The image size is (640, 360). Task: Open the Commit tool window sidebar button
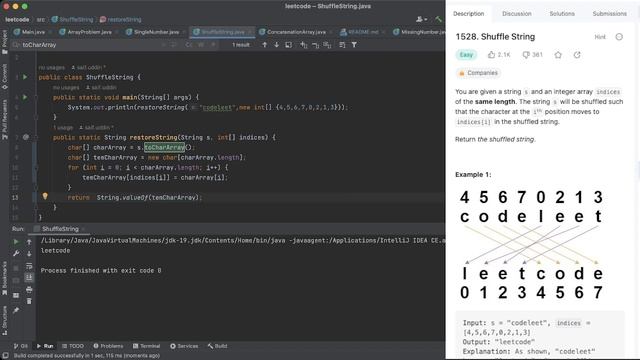click(x=5, y=76)
